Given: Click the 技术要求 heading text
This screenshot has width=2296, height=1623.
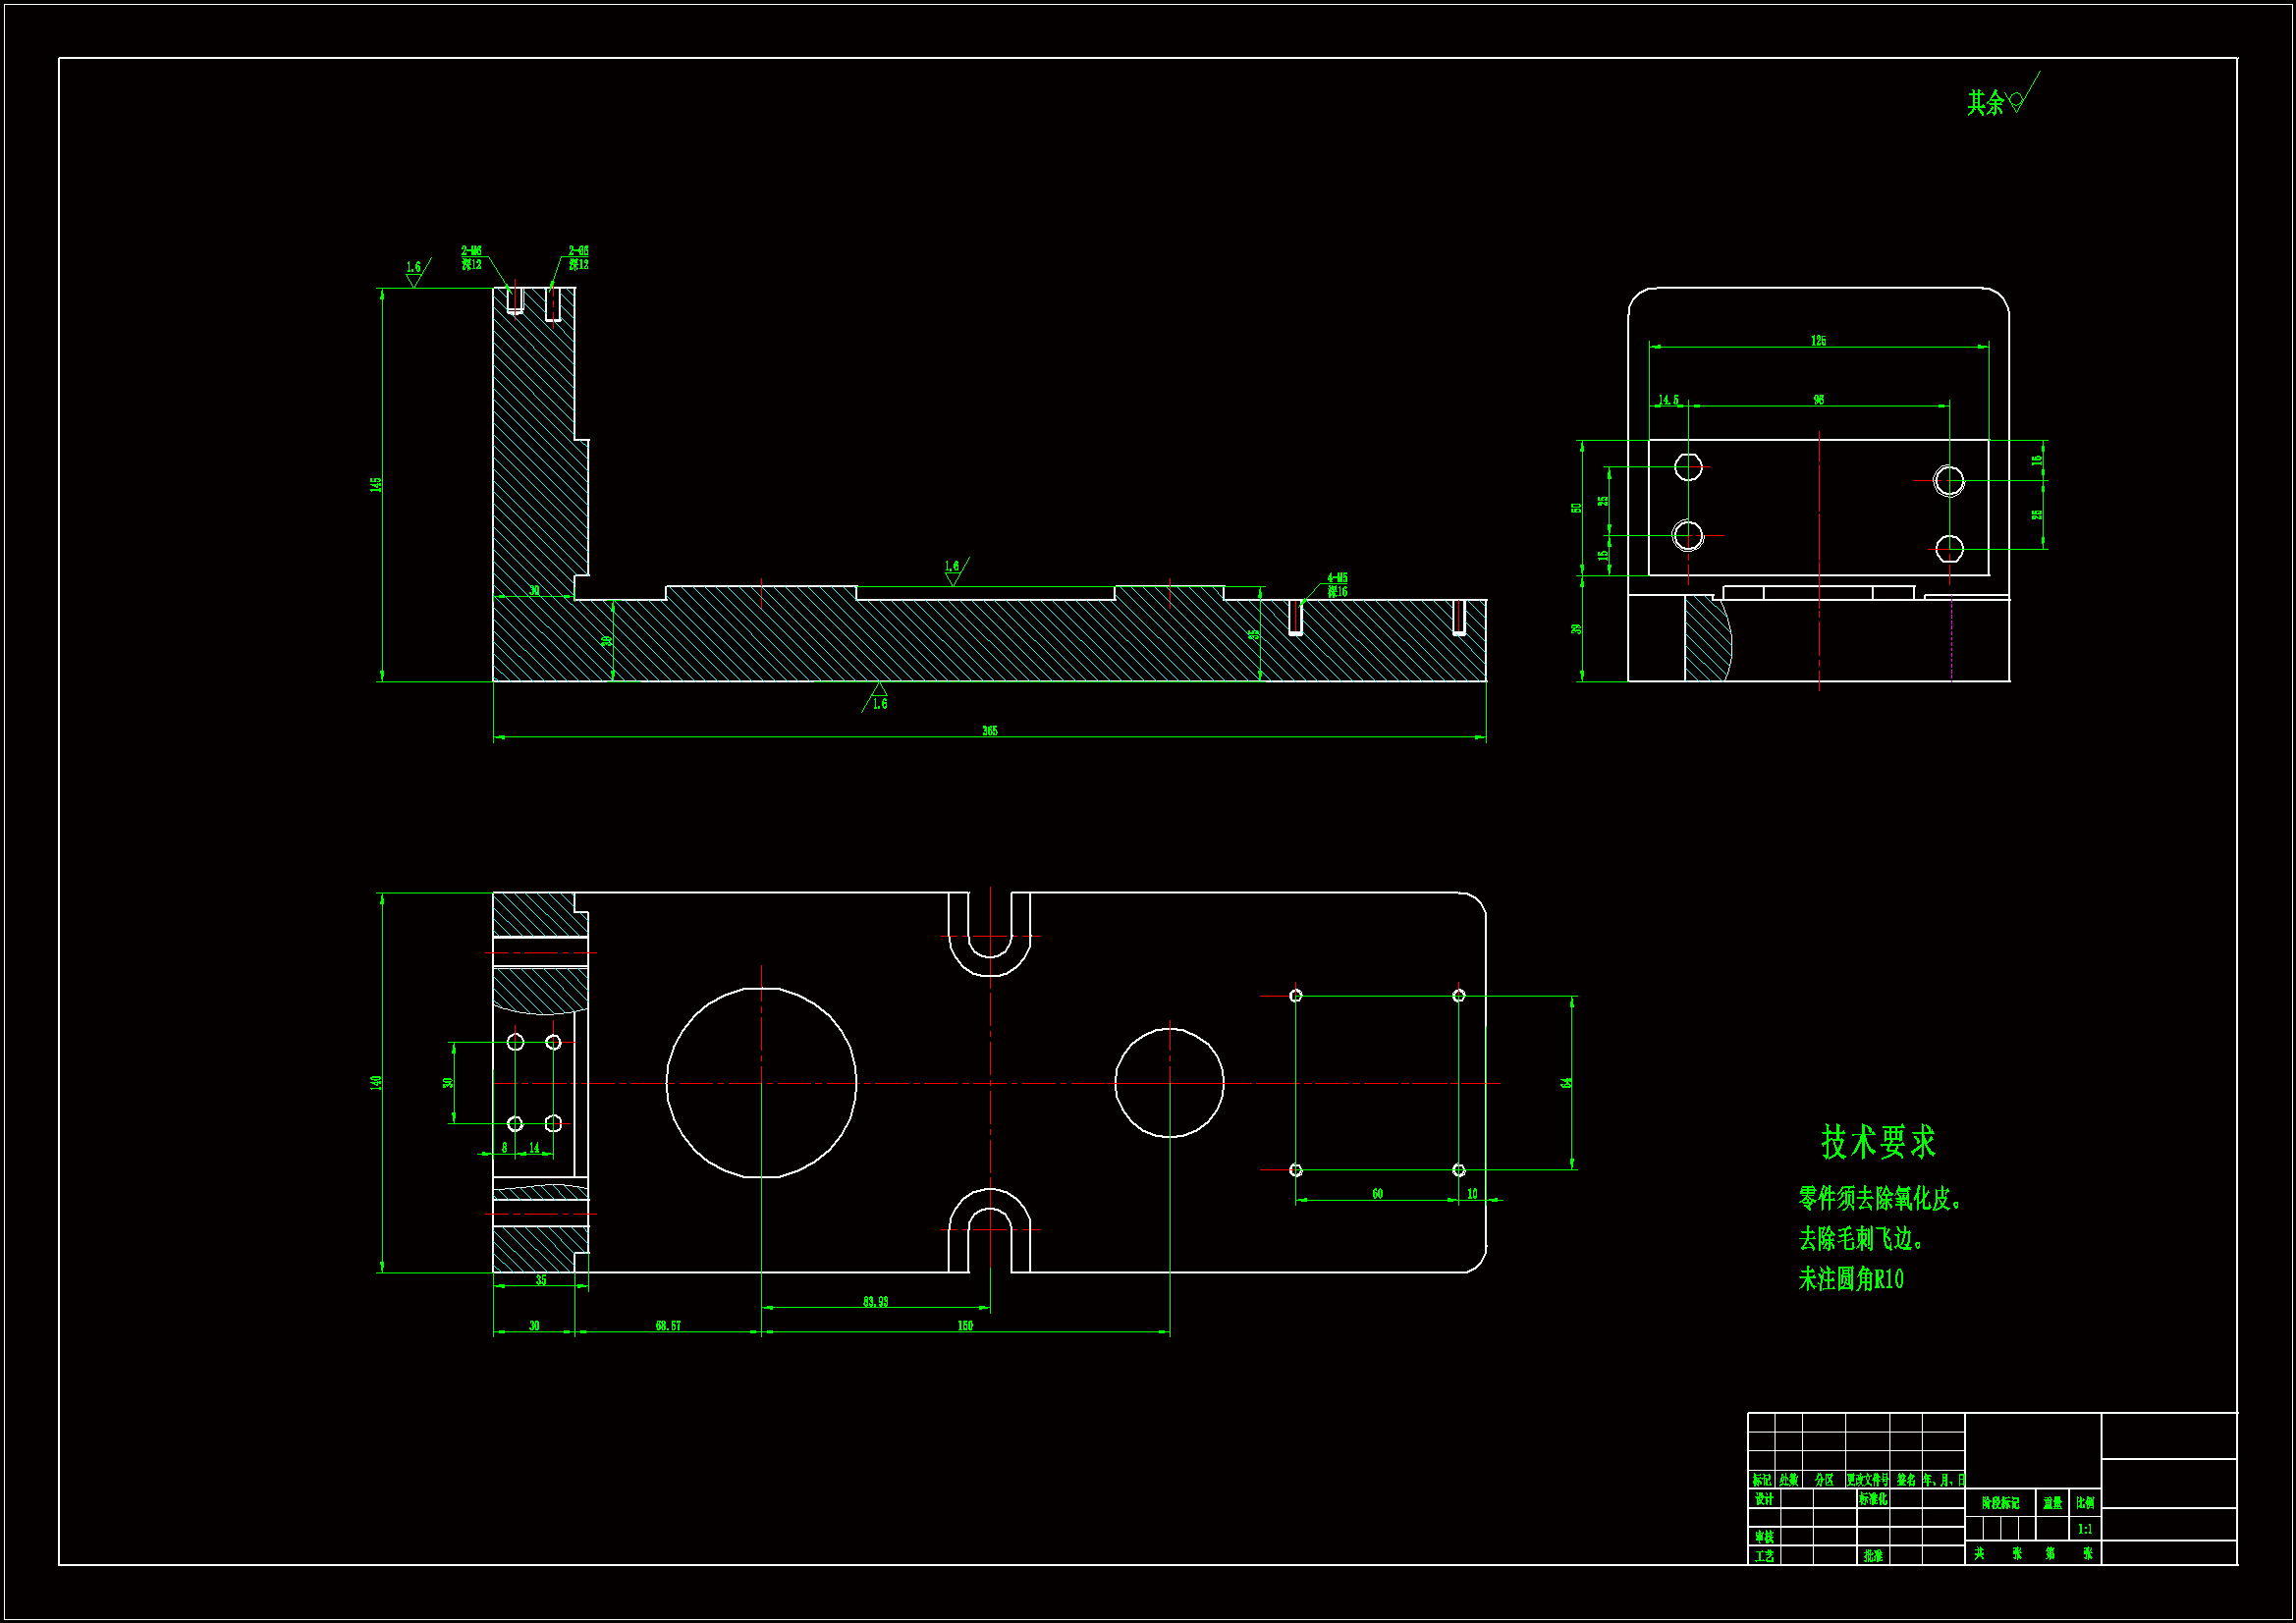Looking at the screenshot, I should [x=1877, y=1142].
